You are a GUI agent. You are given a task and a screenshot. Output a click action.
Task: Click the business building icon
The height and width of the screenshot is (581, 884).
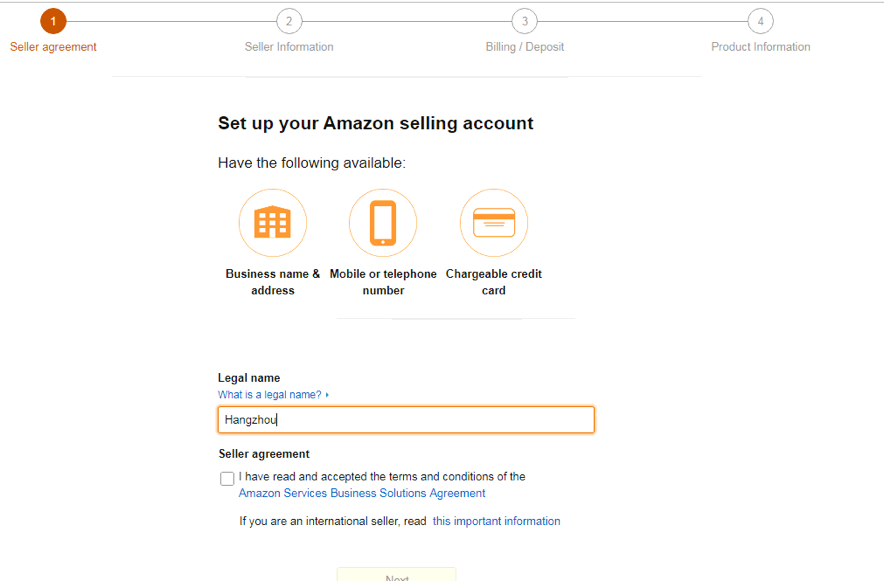click(x=273, y=222)
